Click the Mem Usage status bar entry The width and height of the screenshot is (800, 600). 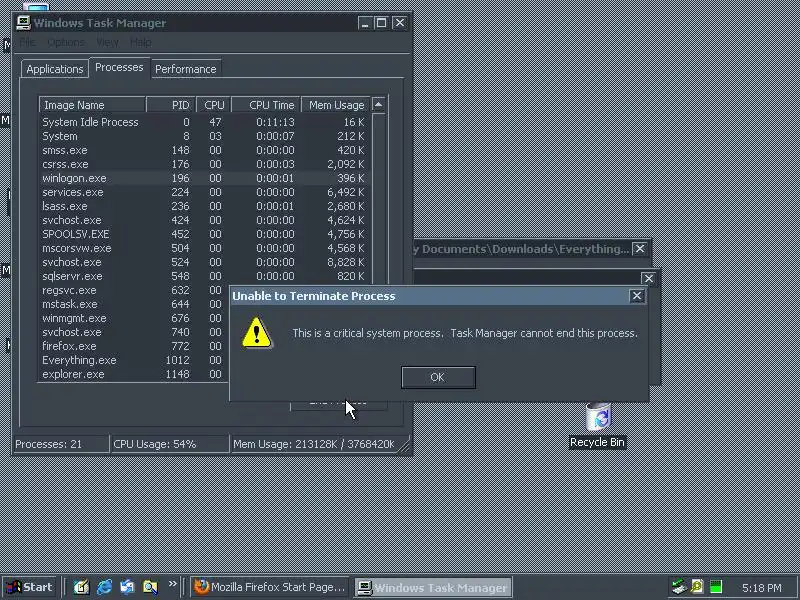pyautogui.click(x=314, y=444)
